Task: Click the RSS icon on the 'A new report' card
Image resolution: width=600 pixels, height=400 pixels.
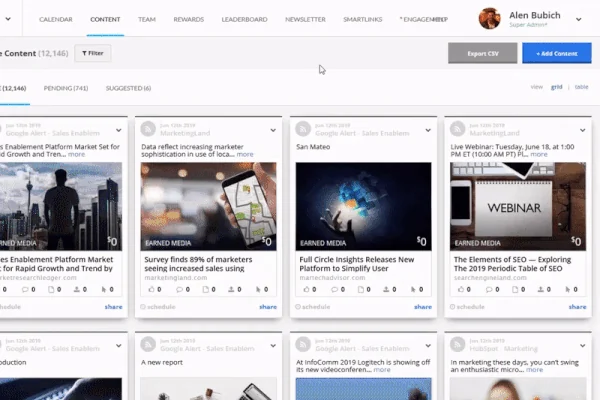Action: pos(148,344)
